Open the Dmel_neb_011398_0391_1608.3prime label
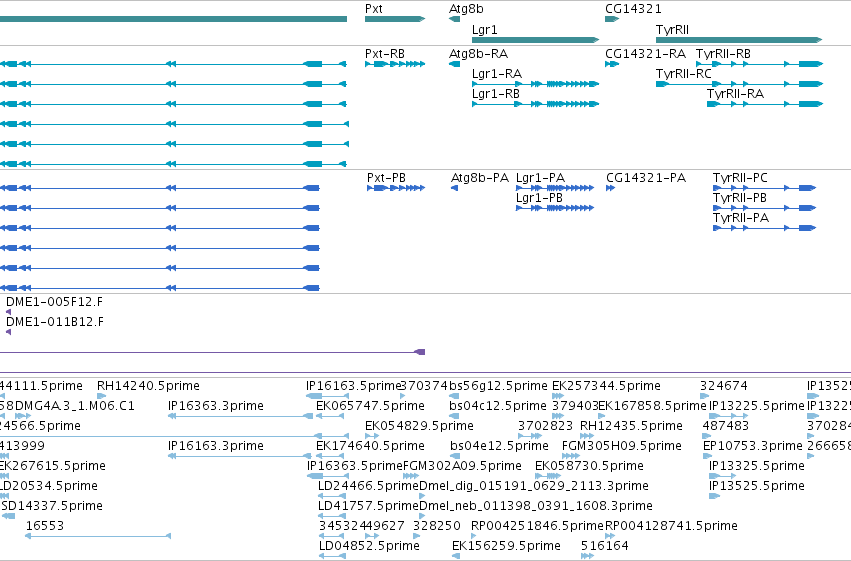Screen dimensions: 851x561 tap(536, 506)
